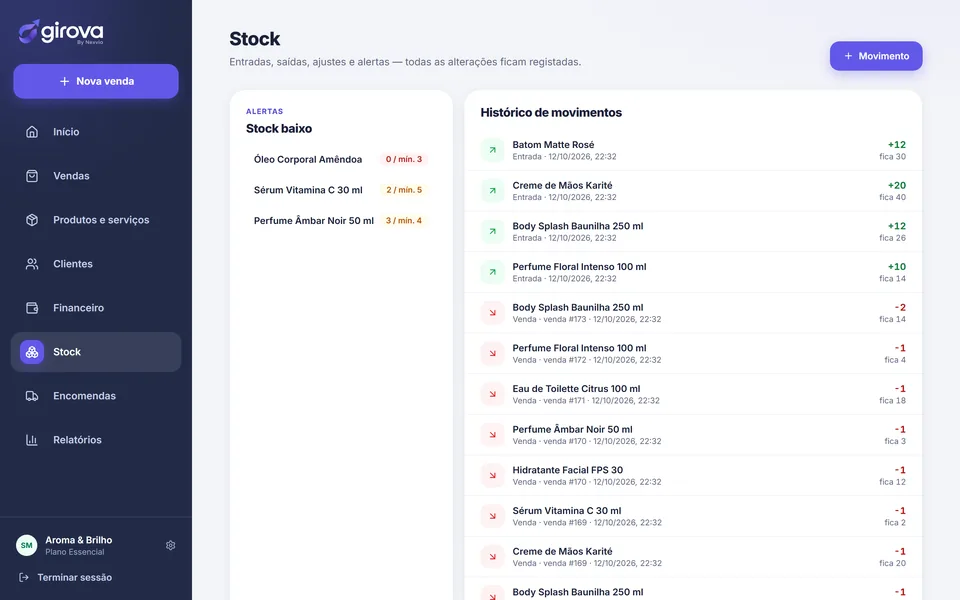Viewport: 960px width, 600px height.
Task: Open Hidratante Facial FPS 30 entry
Action: click(x=693, y=476)
